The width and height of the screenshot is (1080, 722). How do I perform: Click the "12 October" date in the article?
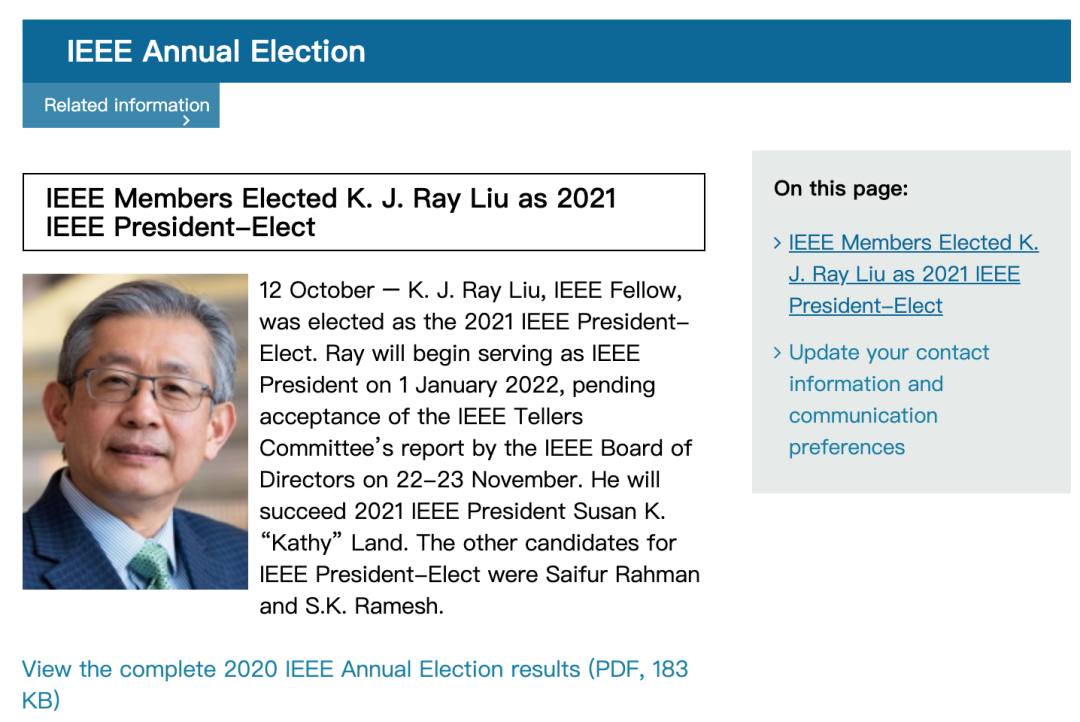(x=316, y=291)
